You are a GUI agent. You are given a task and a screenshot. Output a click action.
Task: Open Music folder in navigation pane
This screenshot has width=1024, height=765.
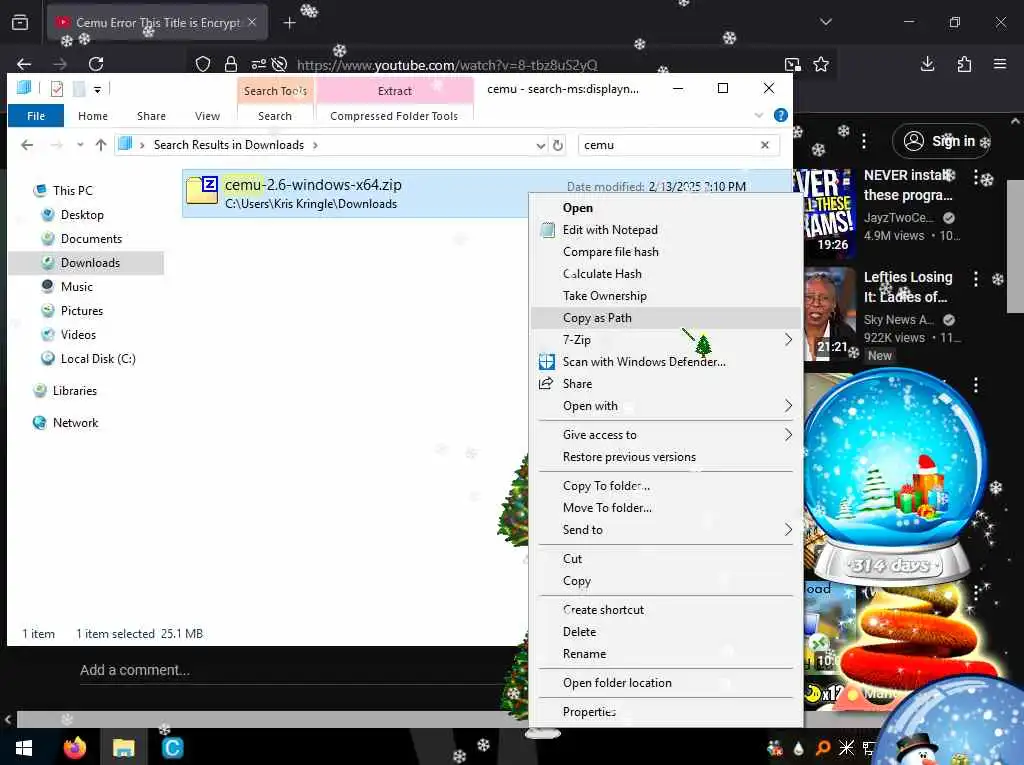point(76,287)
